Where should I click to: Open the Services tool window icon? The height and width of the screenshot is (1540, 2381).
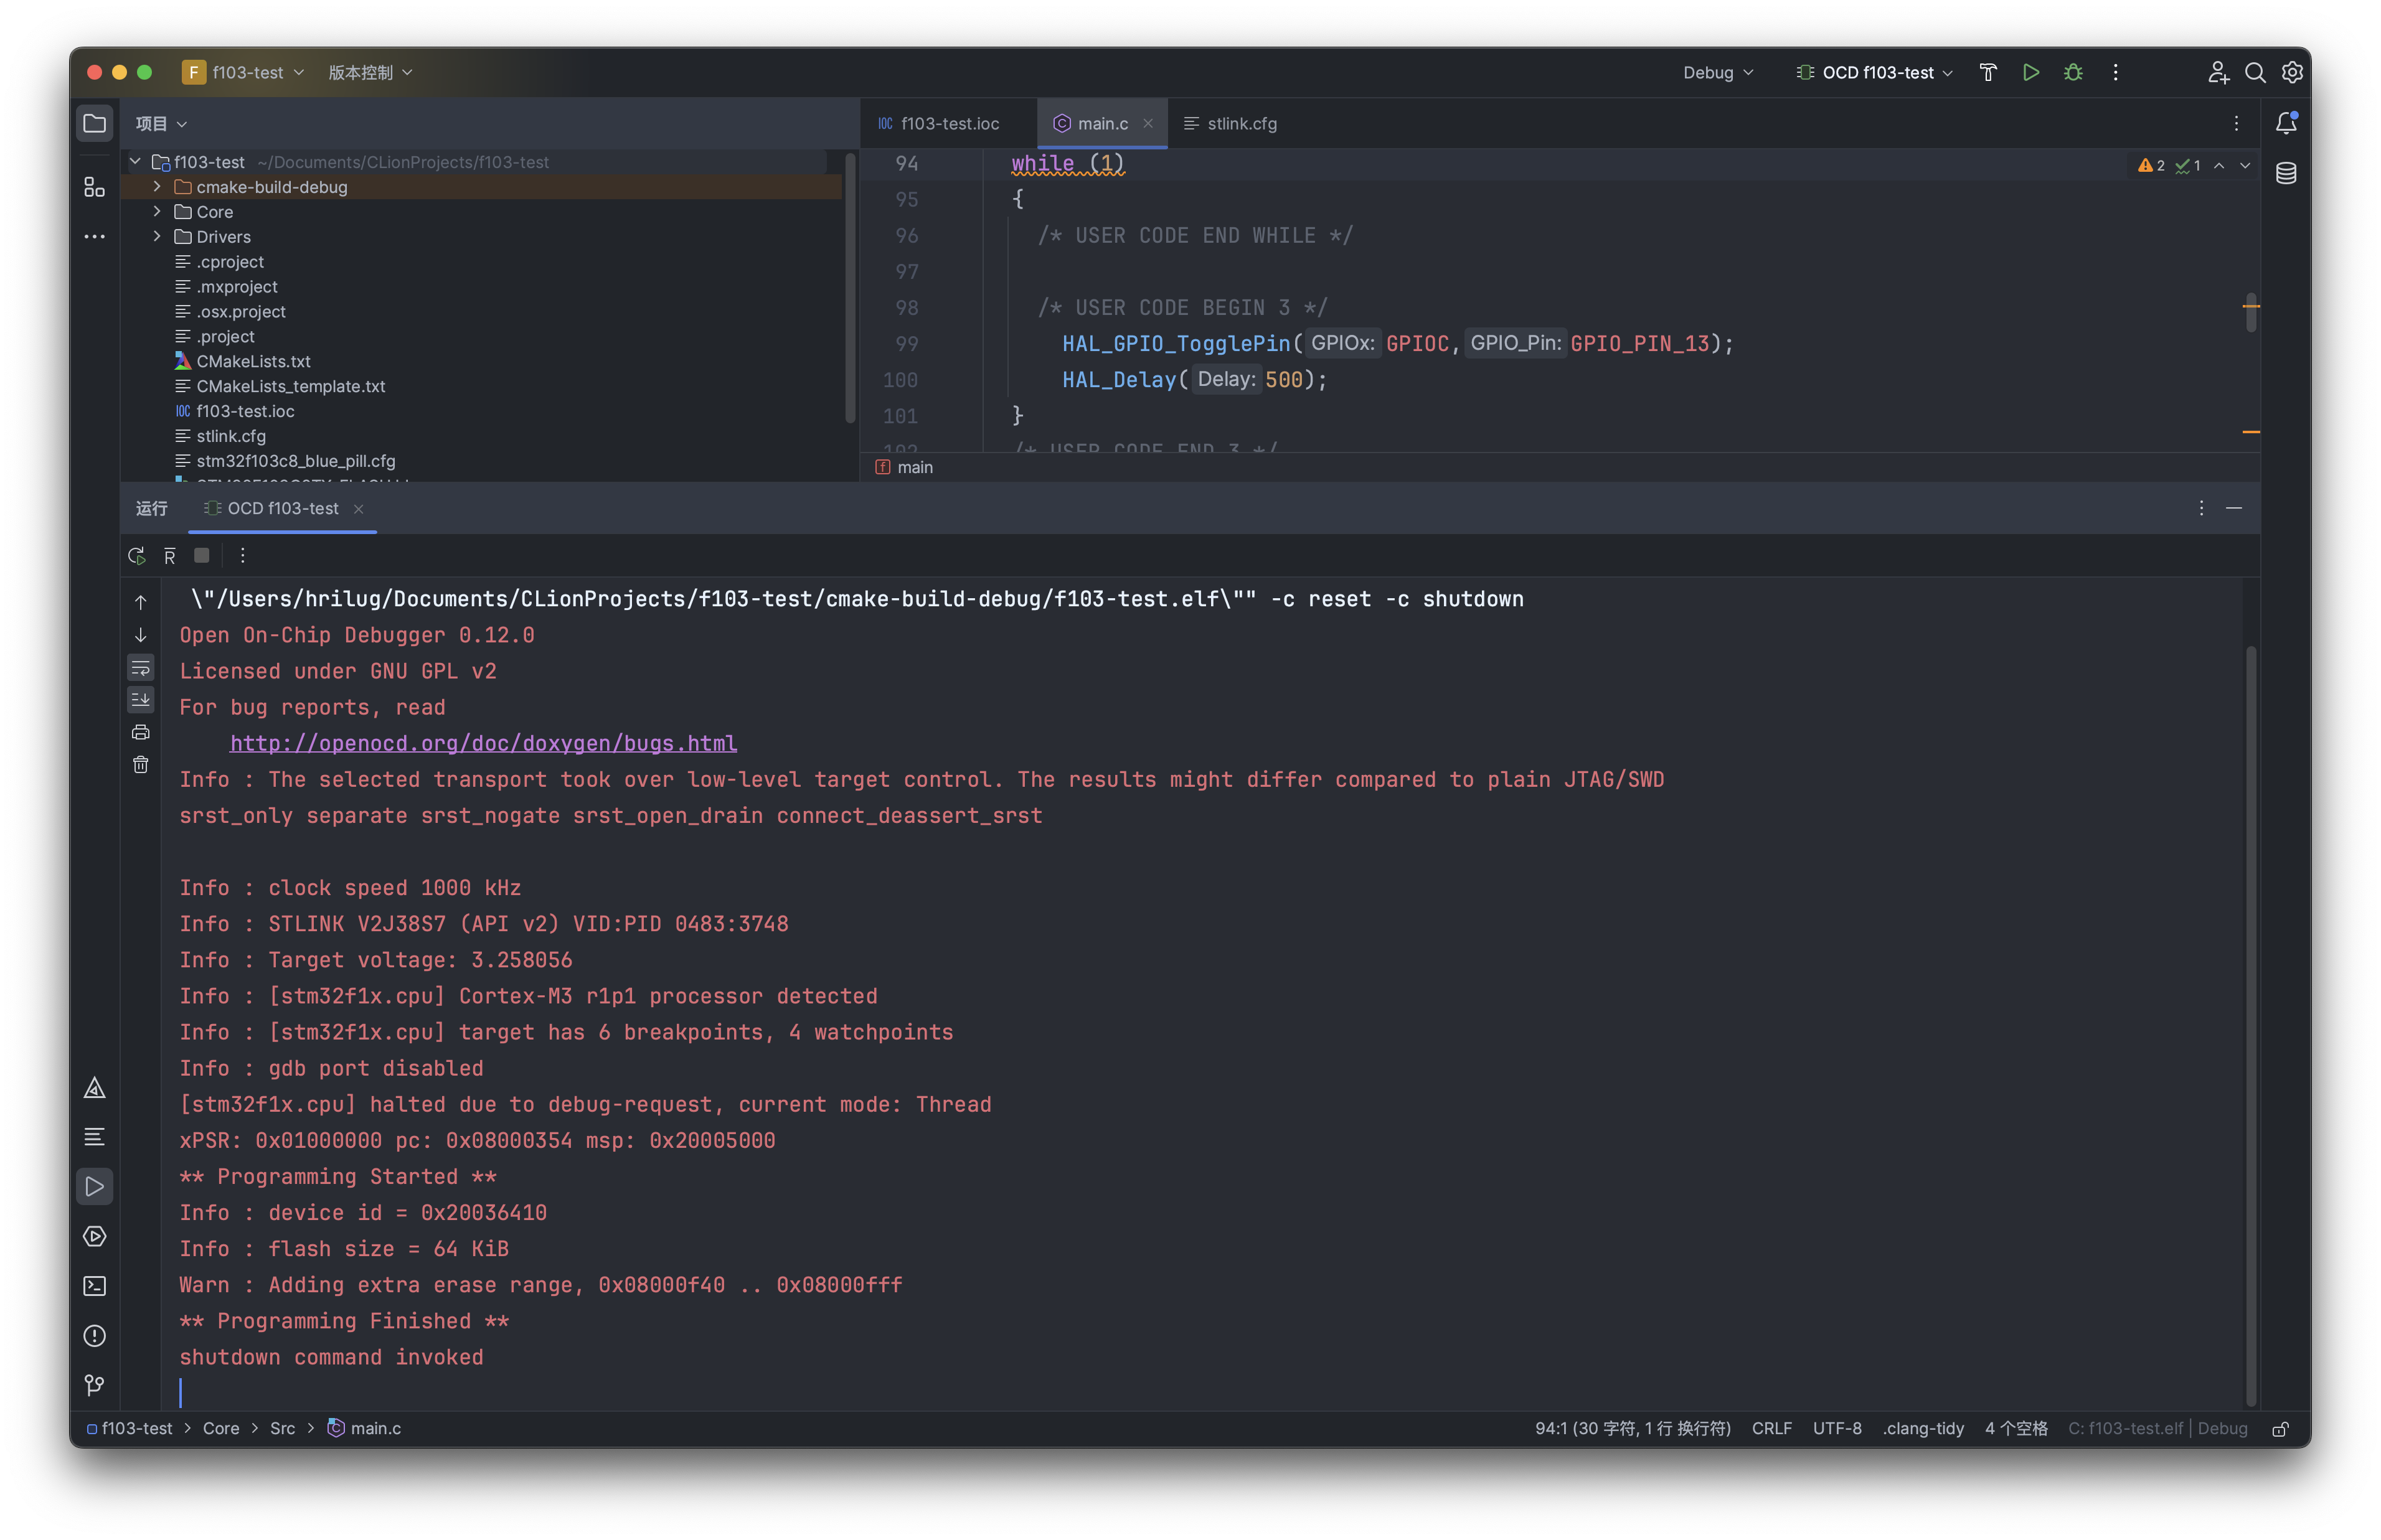coord(94,1237)
